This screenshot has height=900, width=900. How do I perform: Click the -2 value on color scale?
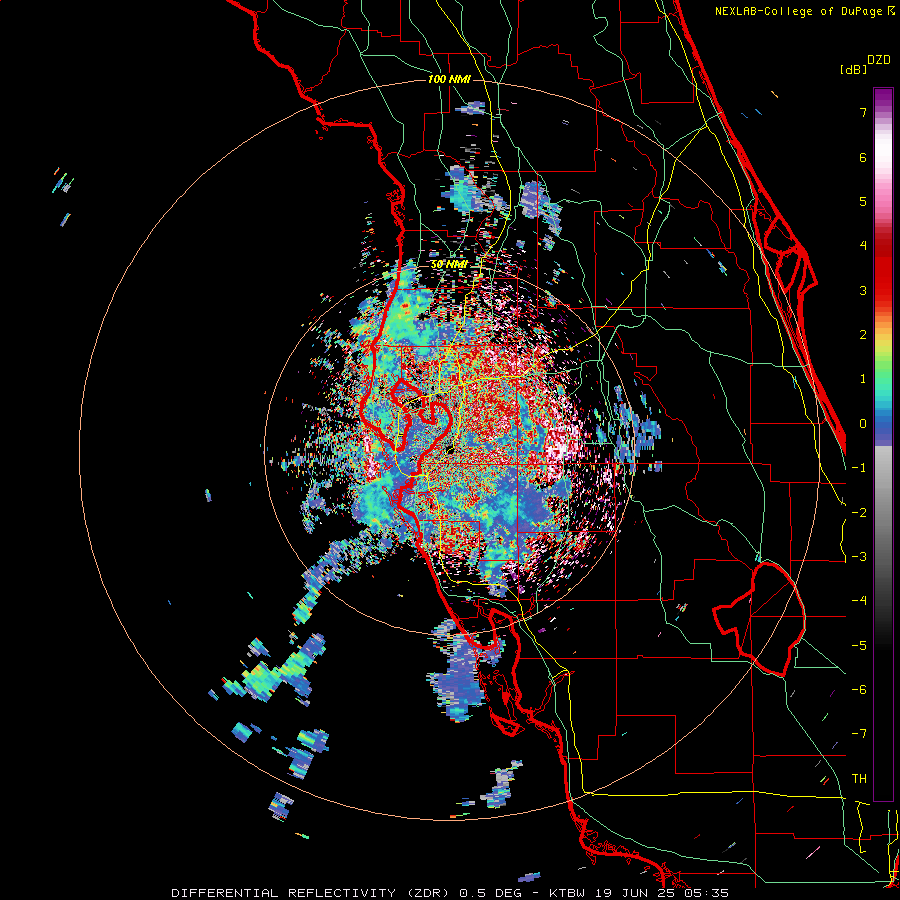(859, 513)
